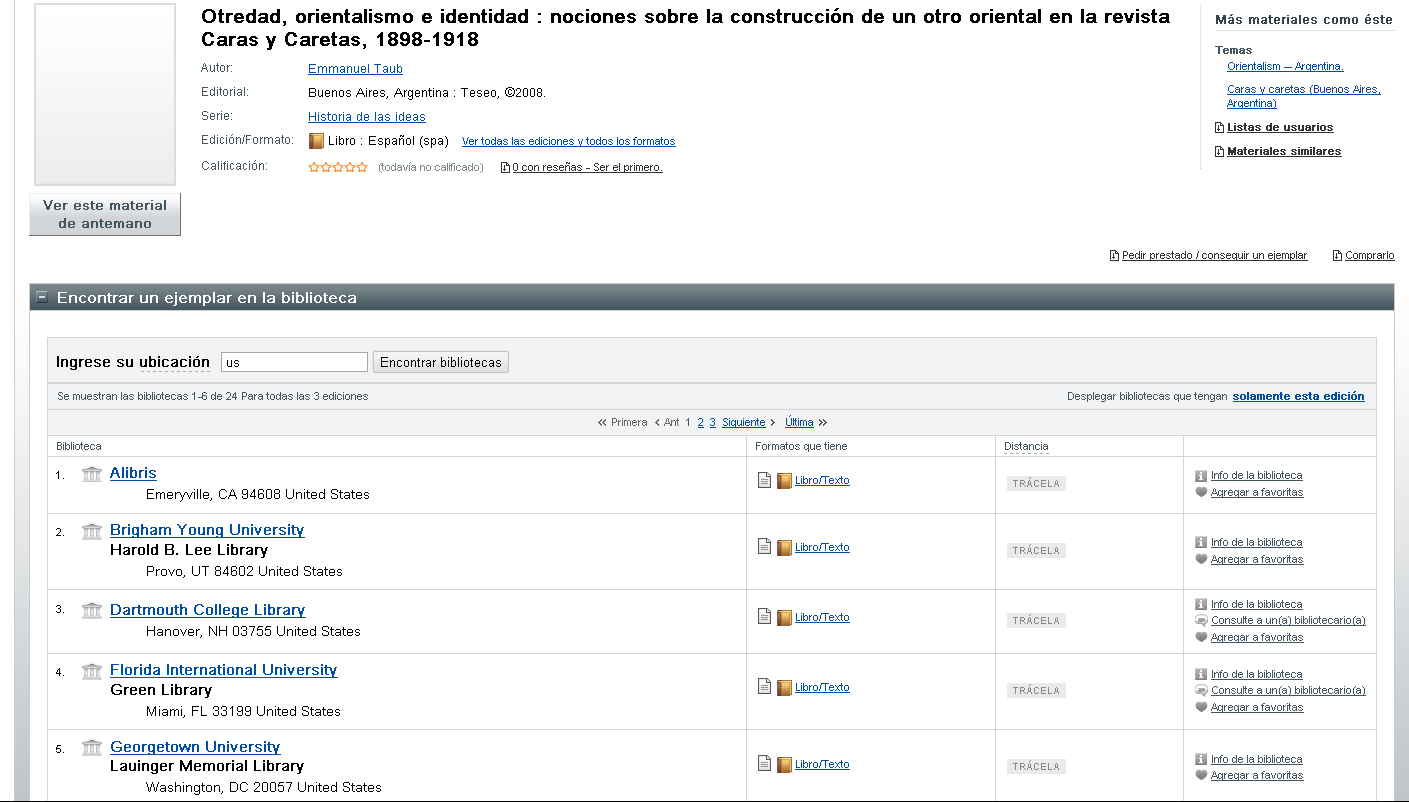The image size is (1409, 802).
Task: View all editions and formats link
Action: click(568, 142)
